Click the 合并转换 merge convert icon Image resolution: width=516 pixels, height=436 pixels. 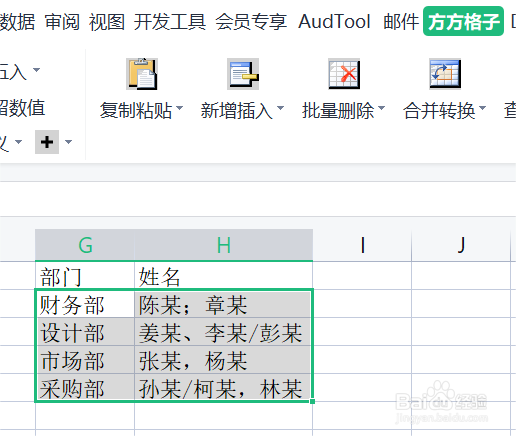tap(445, 74)
